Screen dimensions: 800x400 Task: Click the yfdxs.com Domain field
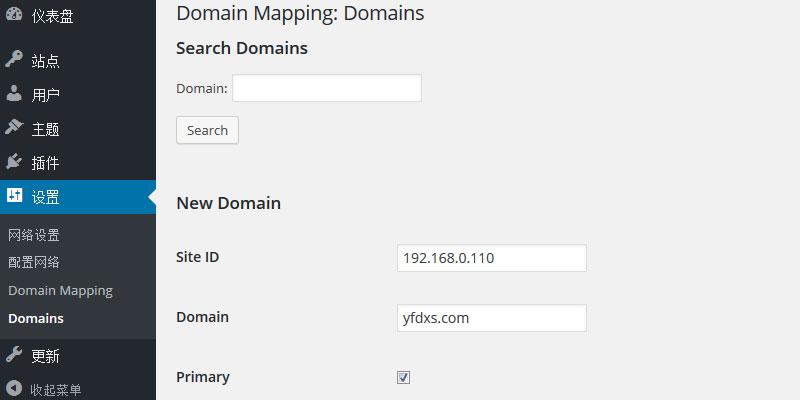tap(492, 318)
